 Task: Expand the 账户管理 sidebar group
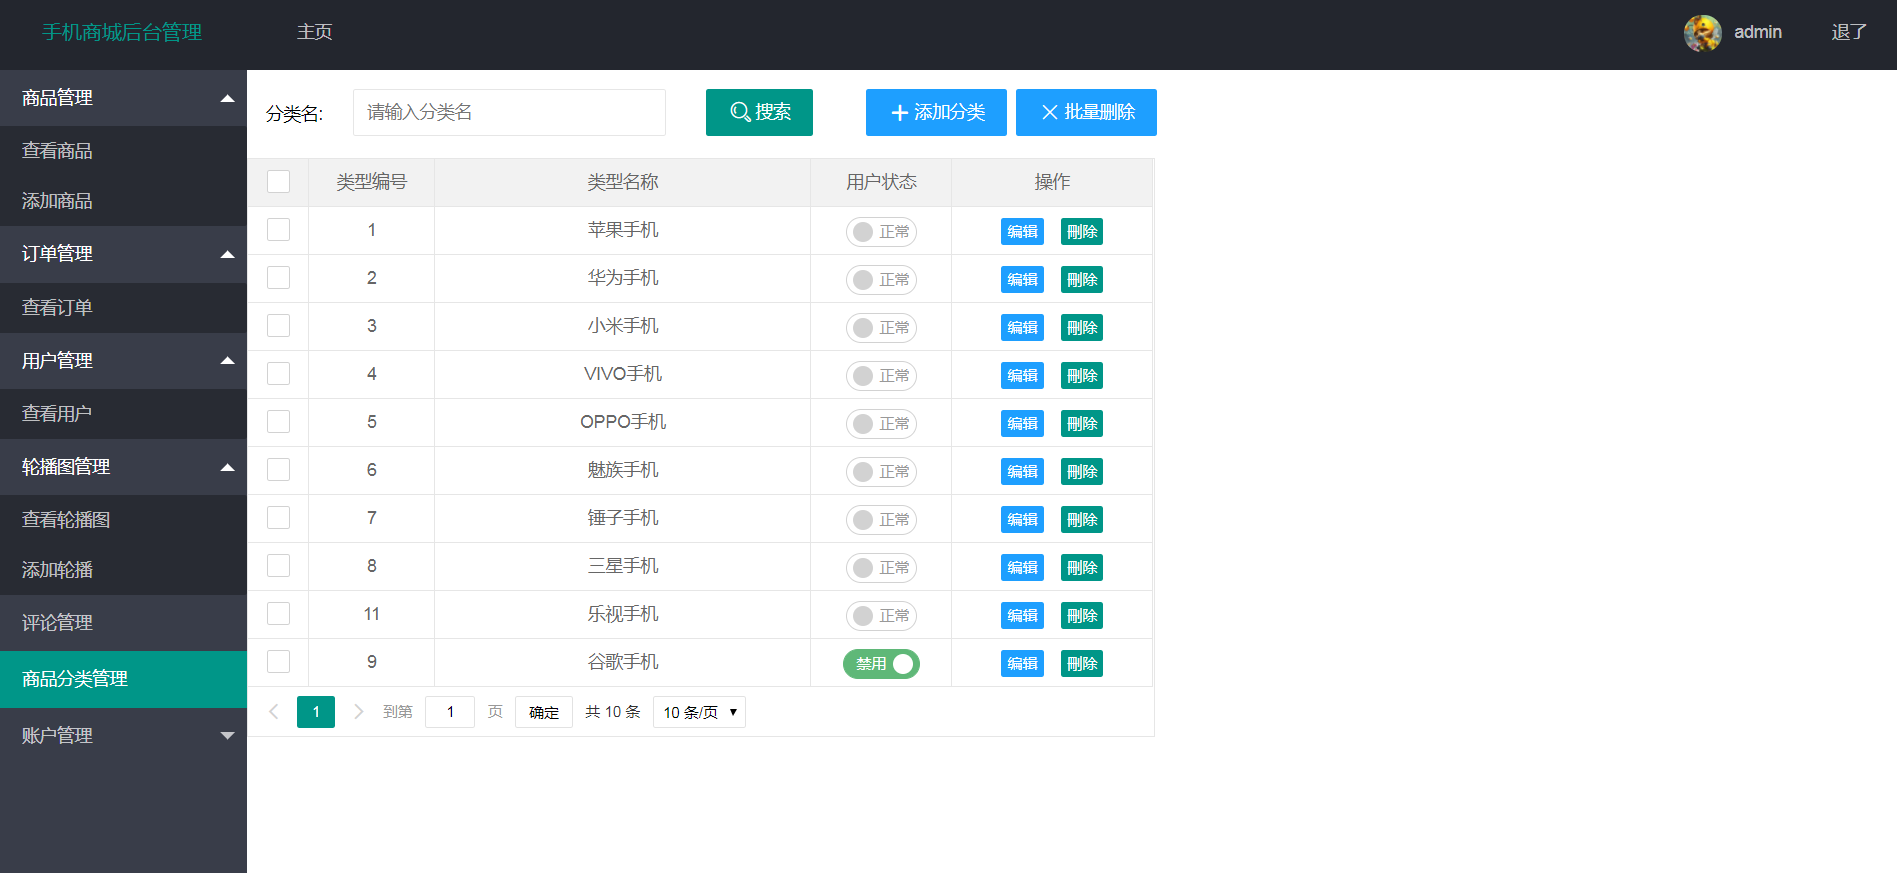coord(123,736)
